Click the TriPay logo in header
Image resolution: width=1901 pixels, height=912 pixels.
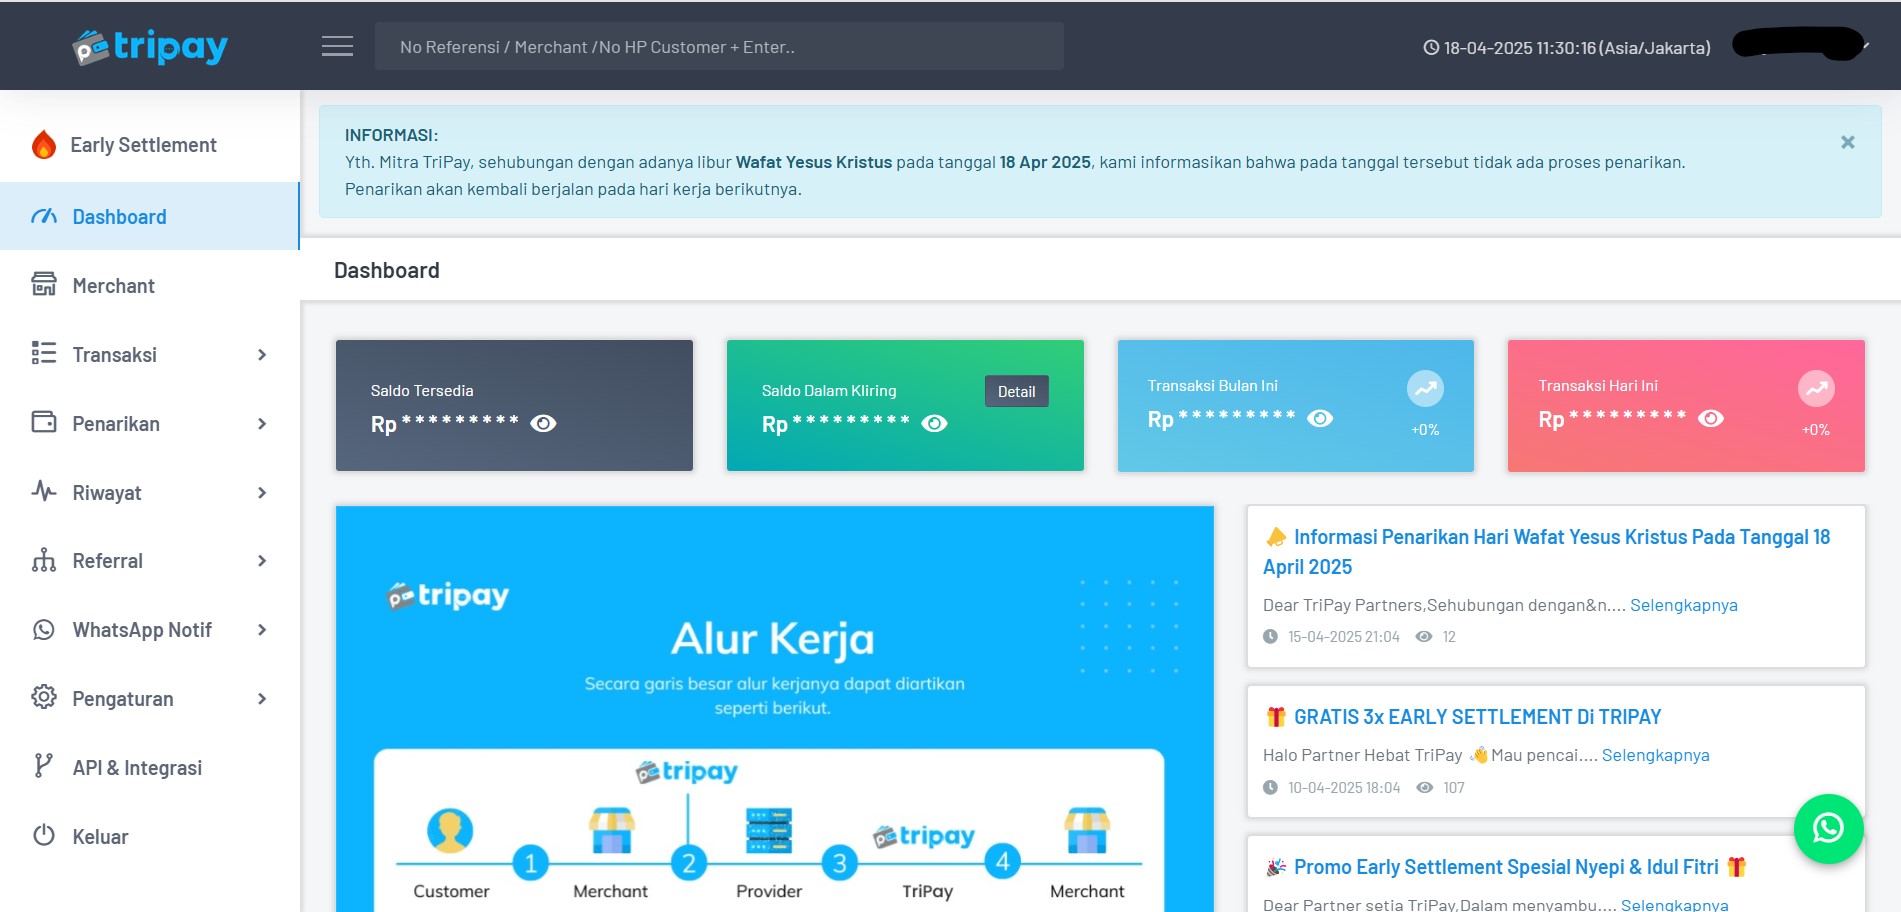pyautogui.click(x=150, y=46)
